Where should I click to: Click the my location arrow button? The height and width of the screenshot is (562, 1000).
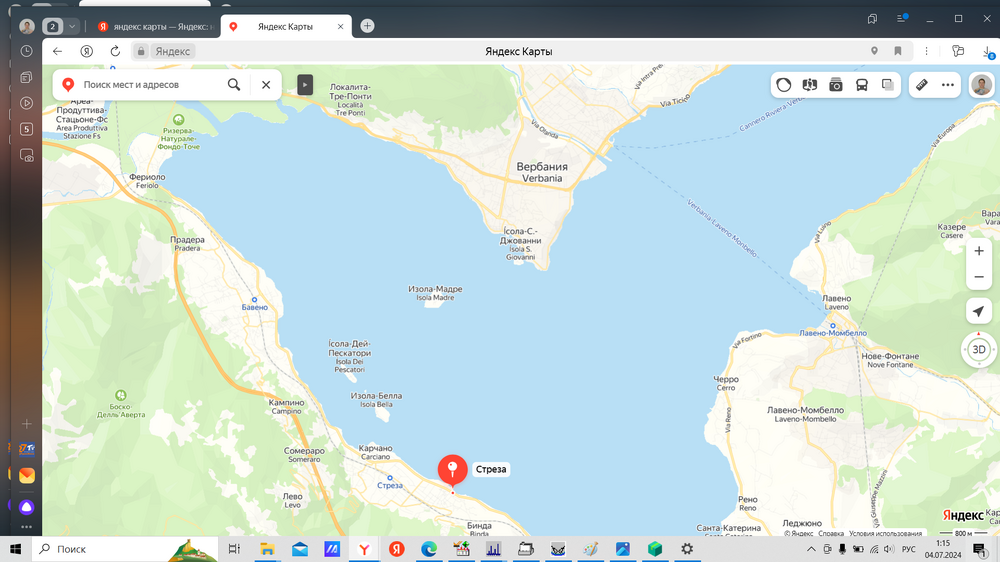click(979, 311)
